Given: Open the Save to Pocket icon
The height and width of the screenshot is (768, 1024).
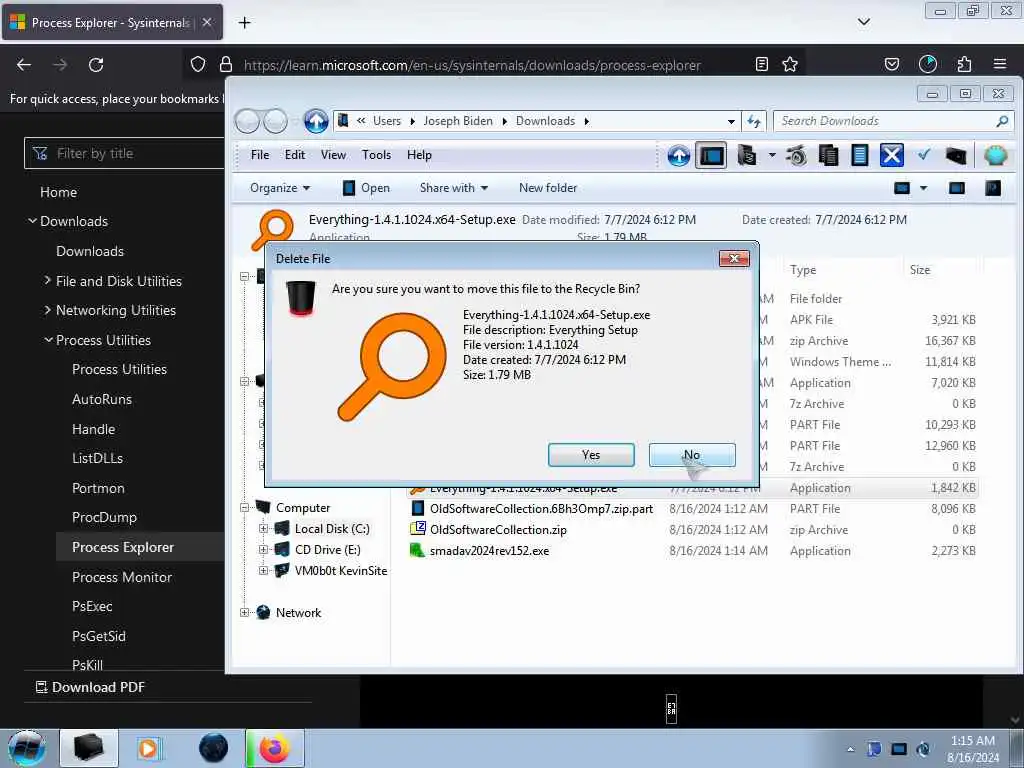Looking at the screenshot, I should (892, 64).
